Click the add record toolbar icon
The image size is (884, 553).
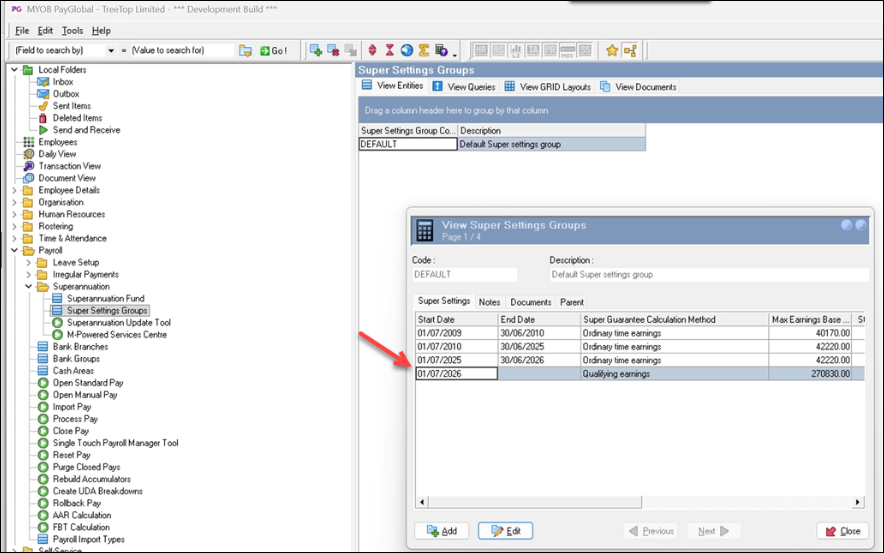pyautogui.click(x=316, y=50)
